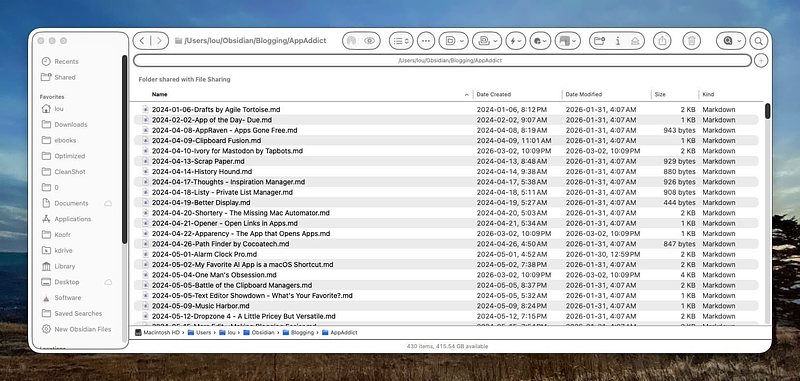Open the round dark icon dropdown in toolbar
The height and width of the screenshot is (381, 800).
click(540, 41)
